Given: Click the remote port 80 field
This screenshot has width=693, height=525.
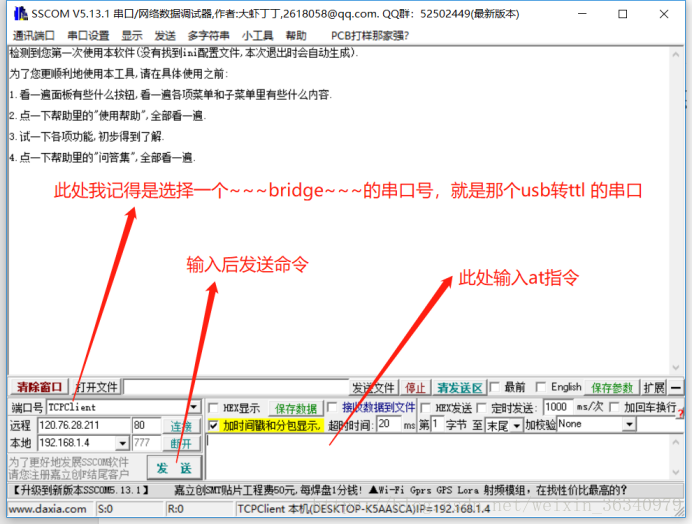Looking at the screenshot, I should (146, 426).
